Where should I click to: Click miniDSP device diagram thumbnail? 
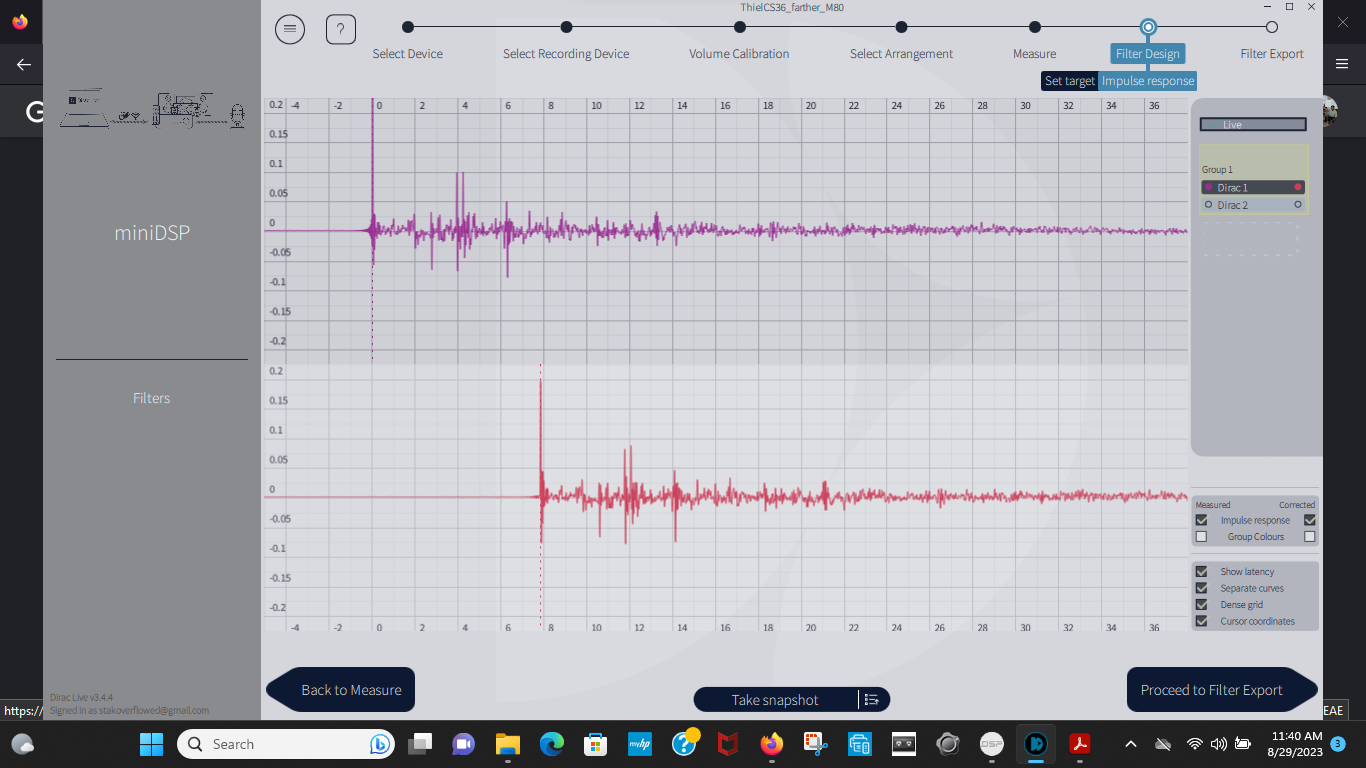pyautogui.click(x=152, y=110)
